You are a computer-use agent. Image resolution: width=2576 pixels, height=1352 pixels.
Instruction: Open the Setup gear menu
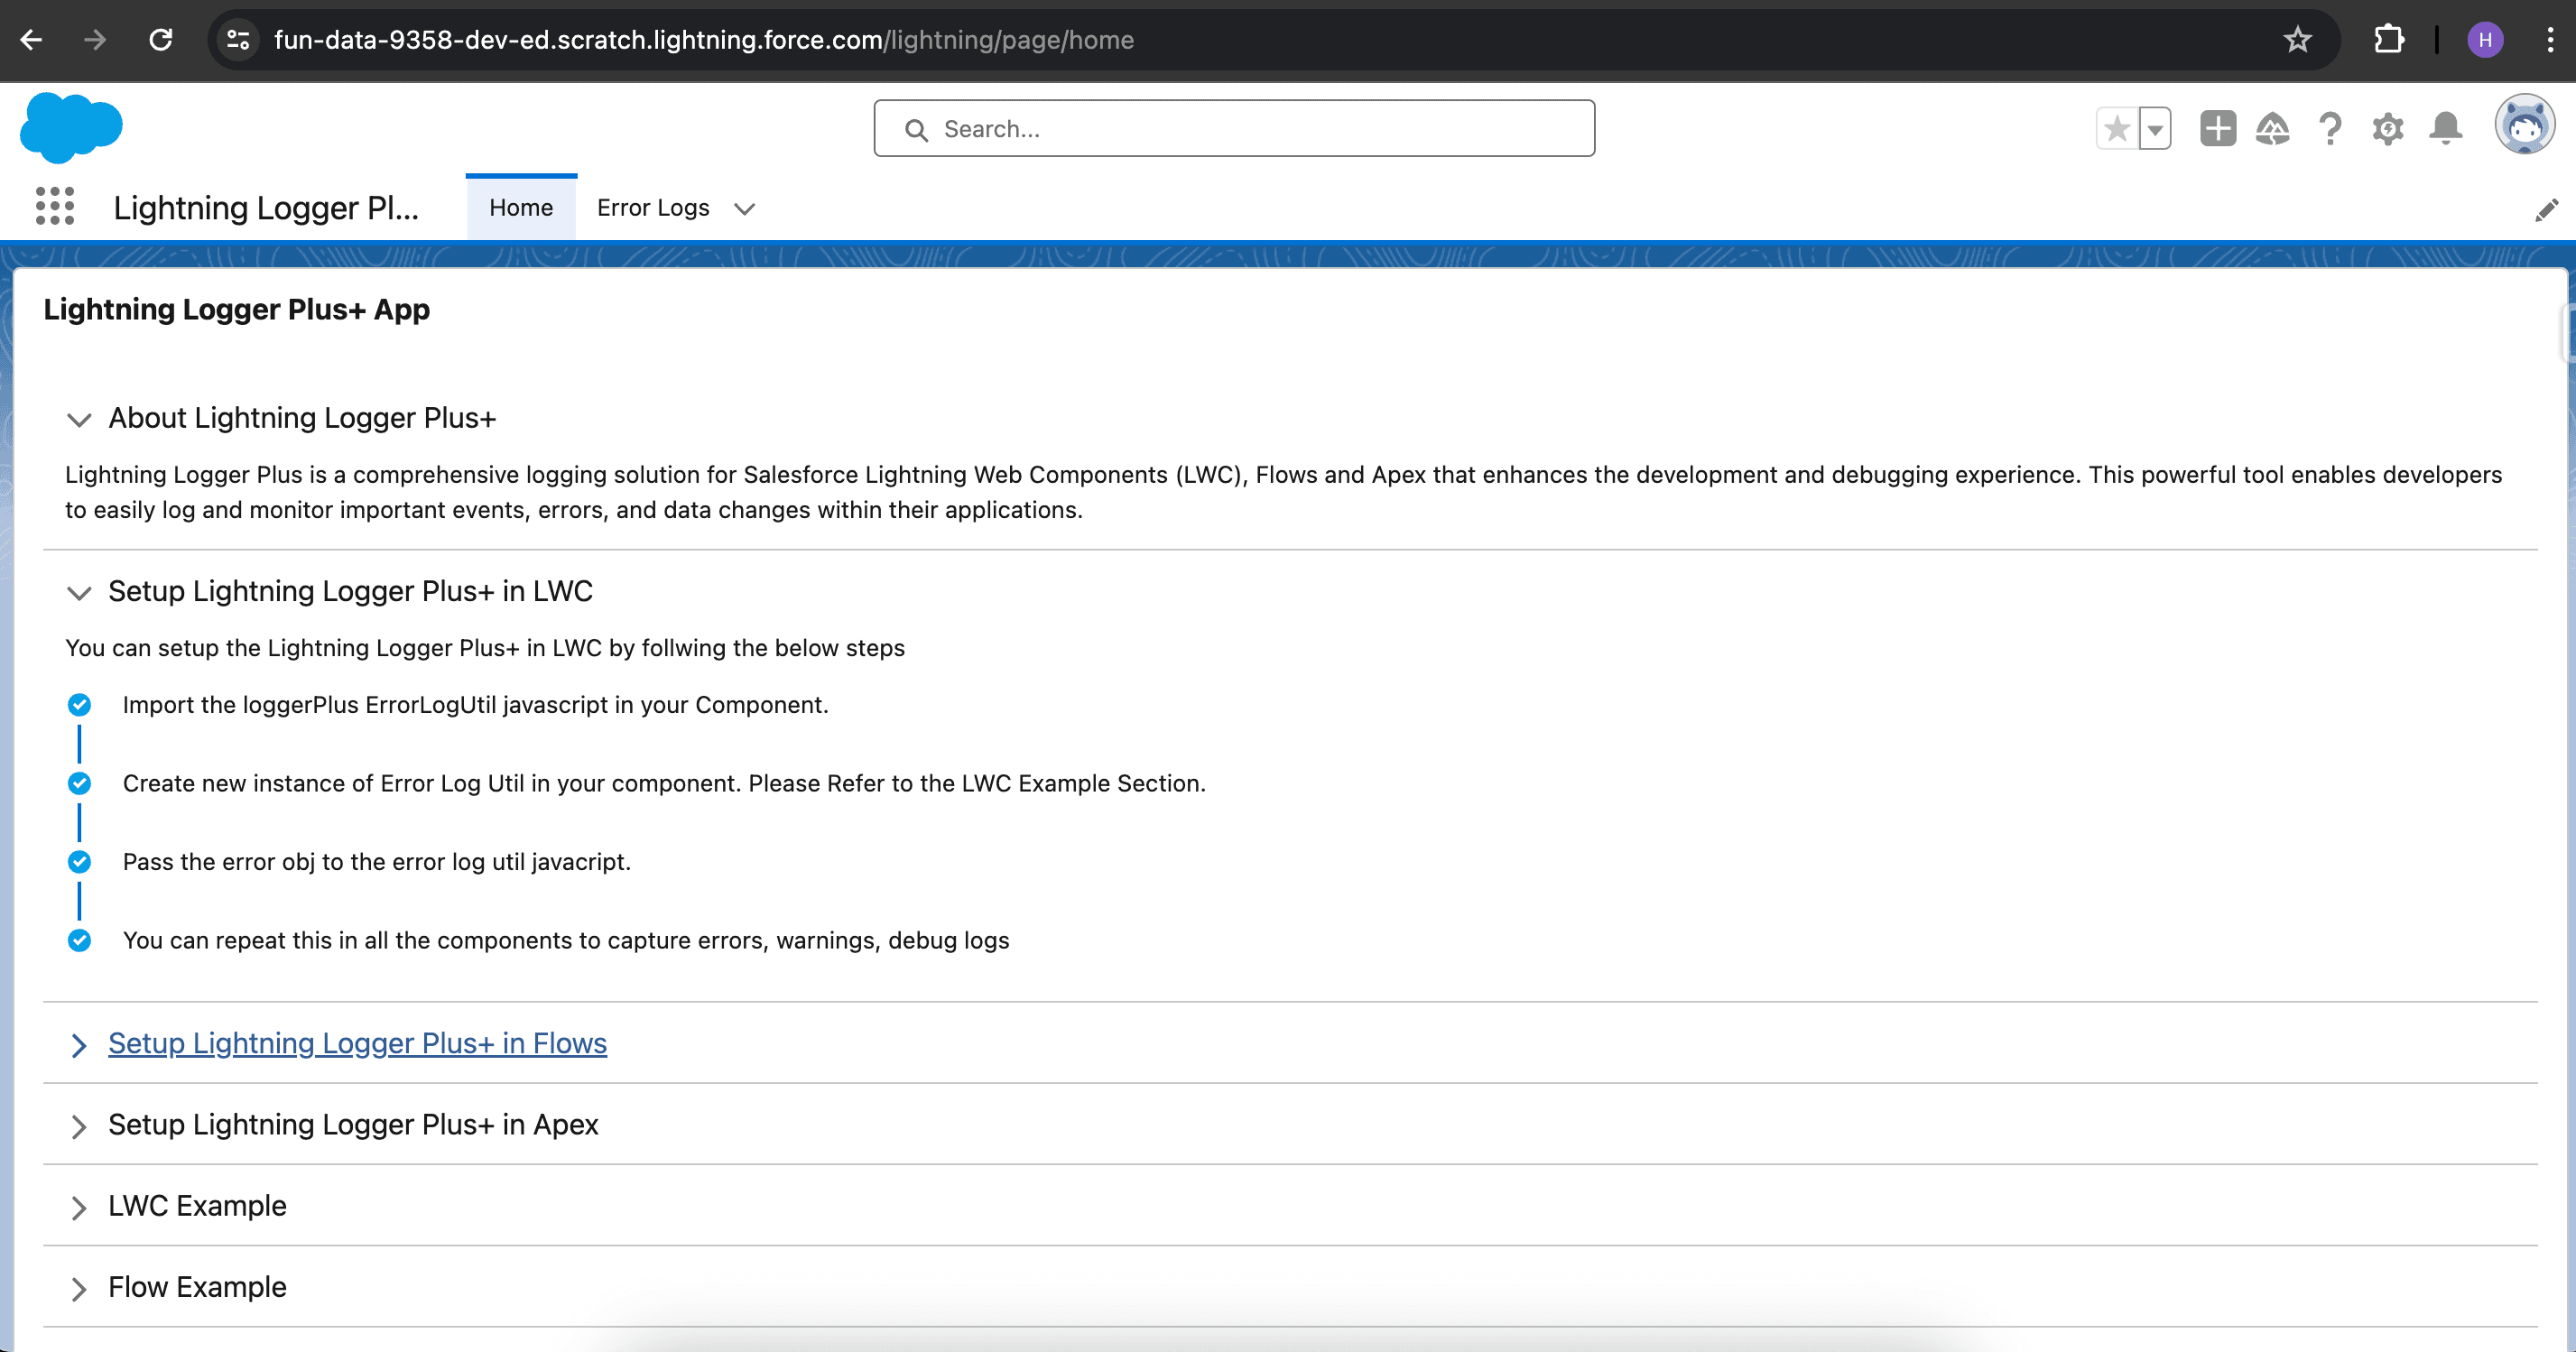[2388, 129]
